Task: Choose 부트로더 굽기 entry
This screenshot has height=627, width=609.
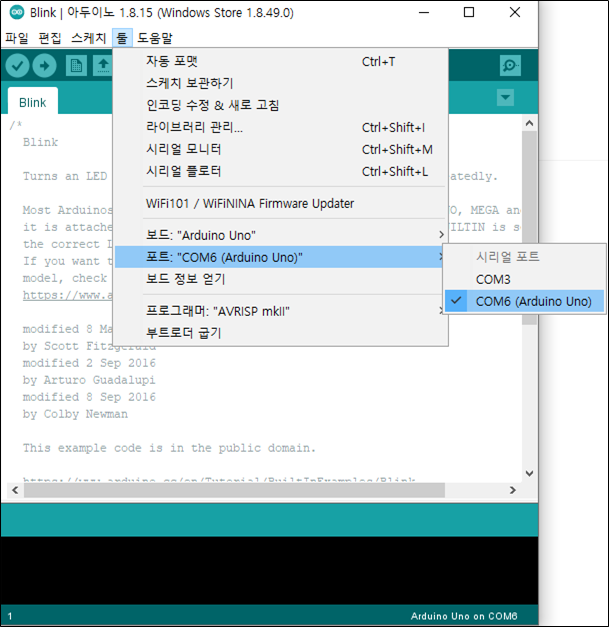Action: 281,333
